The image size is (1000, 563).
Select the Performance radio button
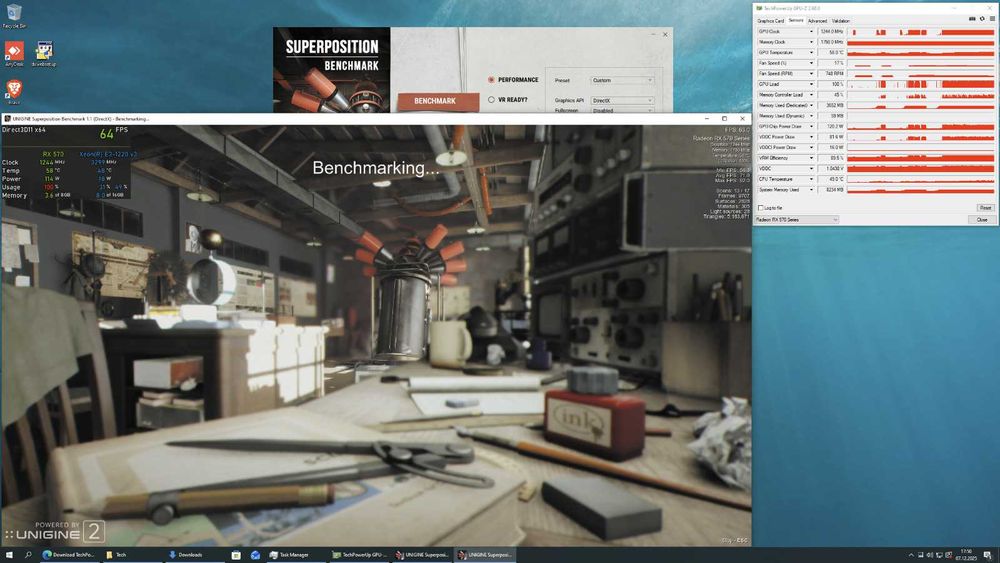tap(491, 80)
